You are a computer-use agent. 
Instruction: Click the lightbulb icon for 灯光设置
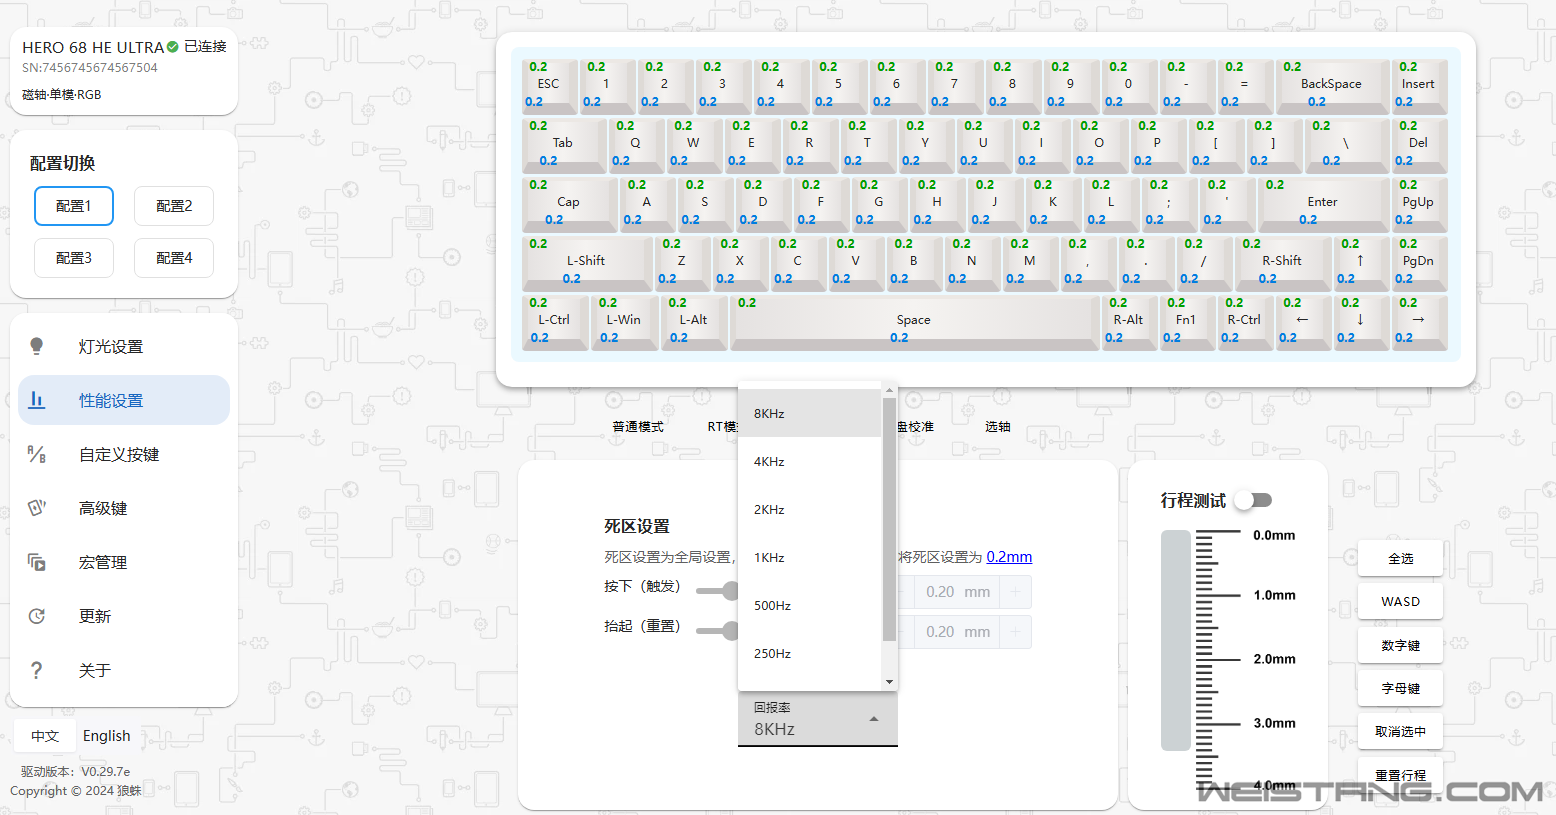tap(37, 346)
